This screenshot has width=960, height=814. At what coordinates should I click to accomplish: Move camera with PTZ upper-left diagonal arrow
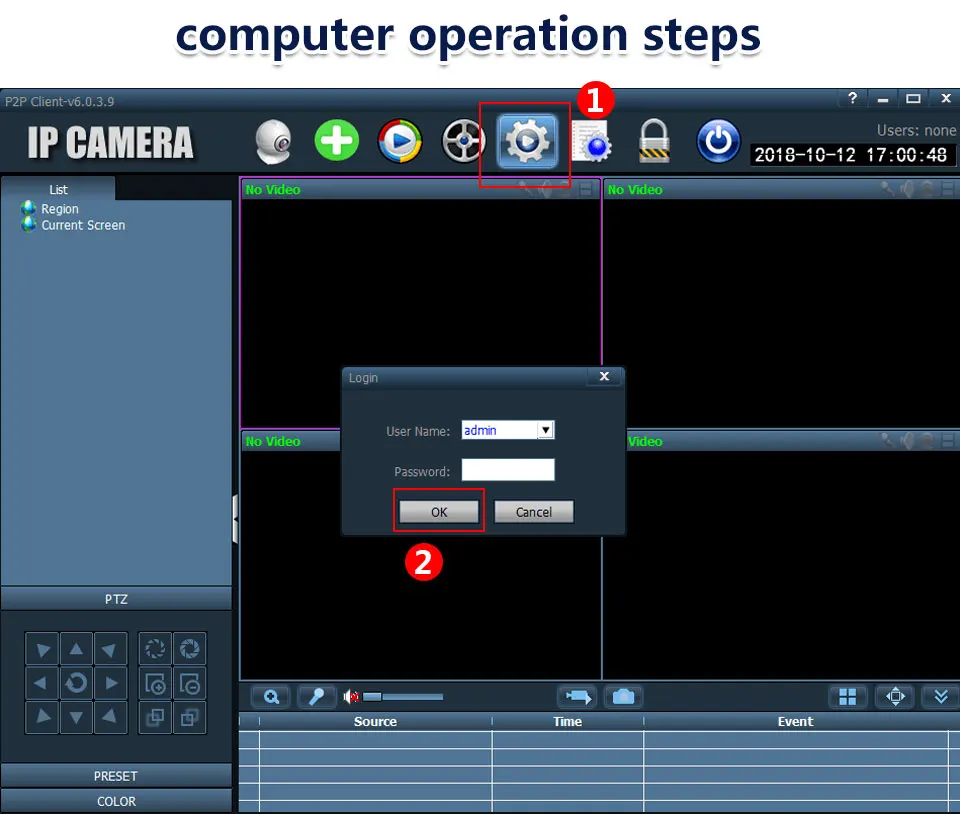tap(42, 649)
